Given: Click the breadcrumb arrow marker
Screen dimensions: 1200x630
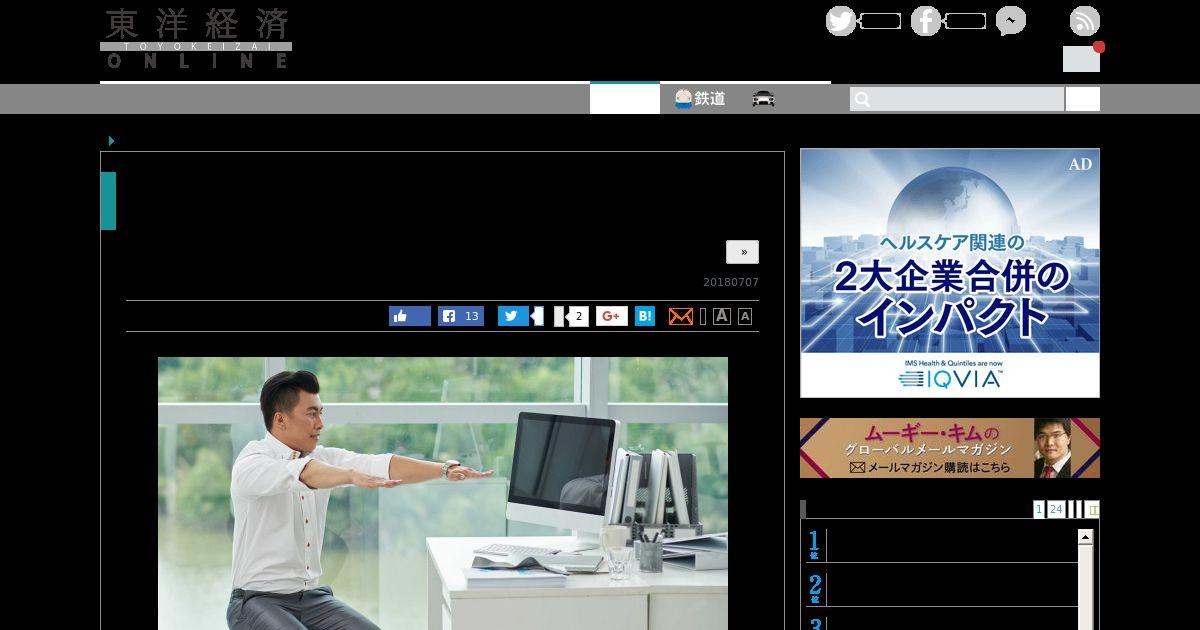Looking at the screenshot, I should 112,141.
